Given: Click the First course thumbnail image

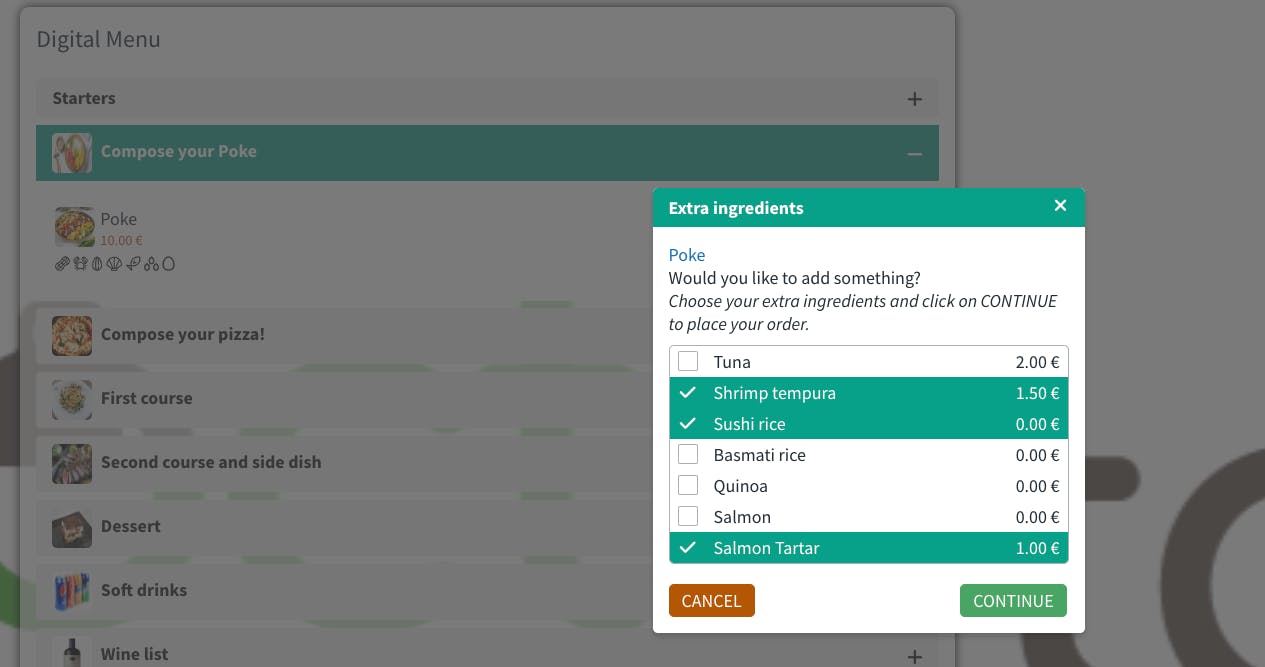Looking at the screenshot, I should pos(72,400).
